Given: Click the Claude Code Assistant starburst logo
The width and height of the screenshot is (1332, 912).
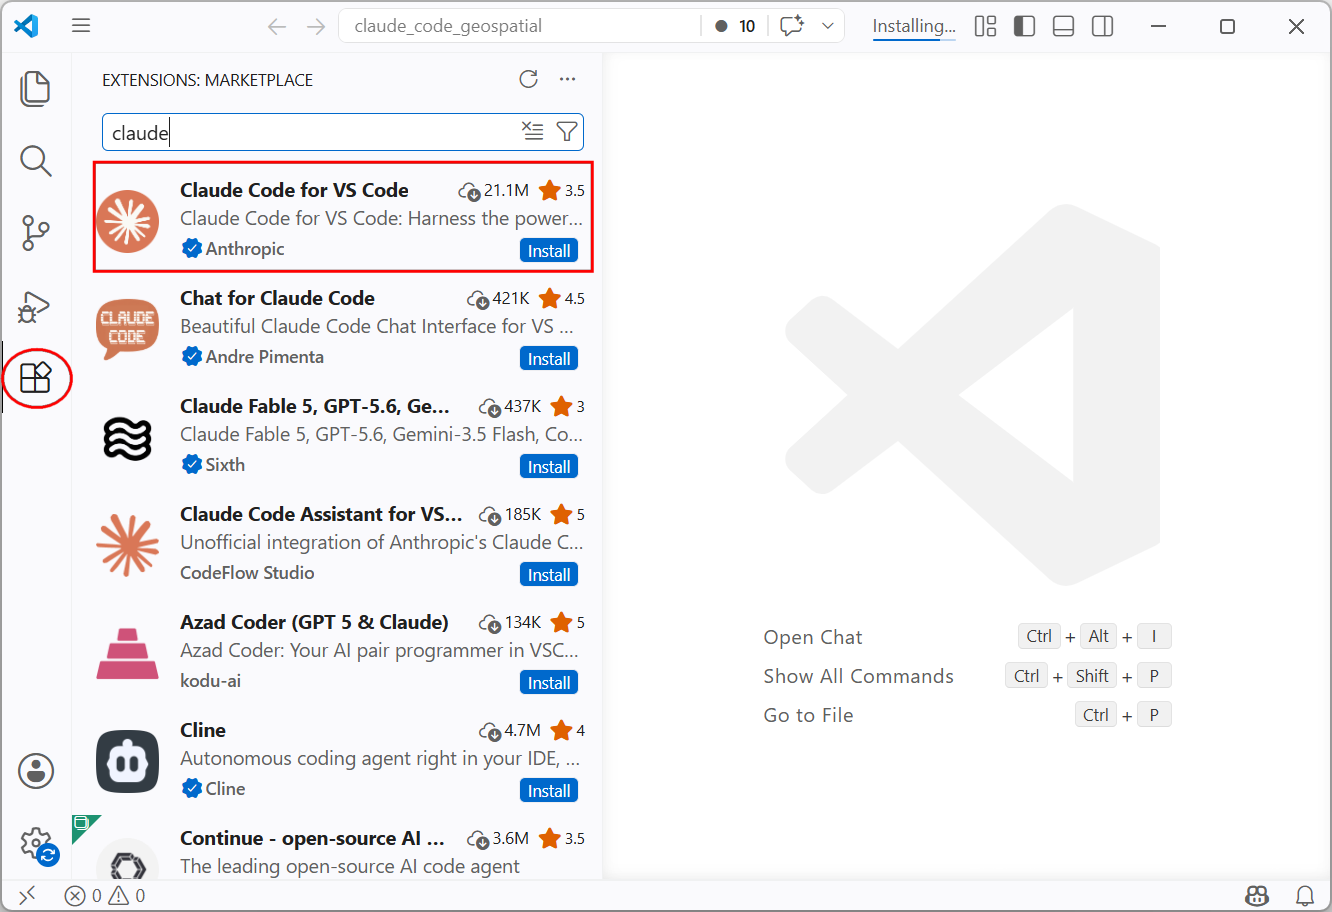Looking at the screenshot, I should click(x=128, y=545).
